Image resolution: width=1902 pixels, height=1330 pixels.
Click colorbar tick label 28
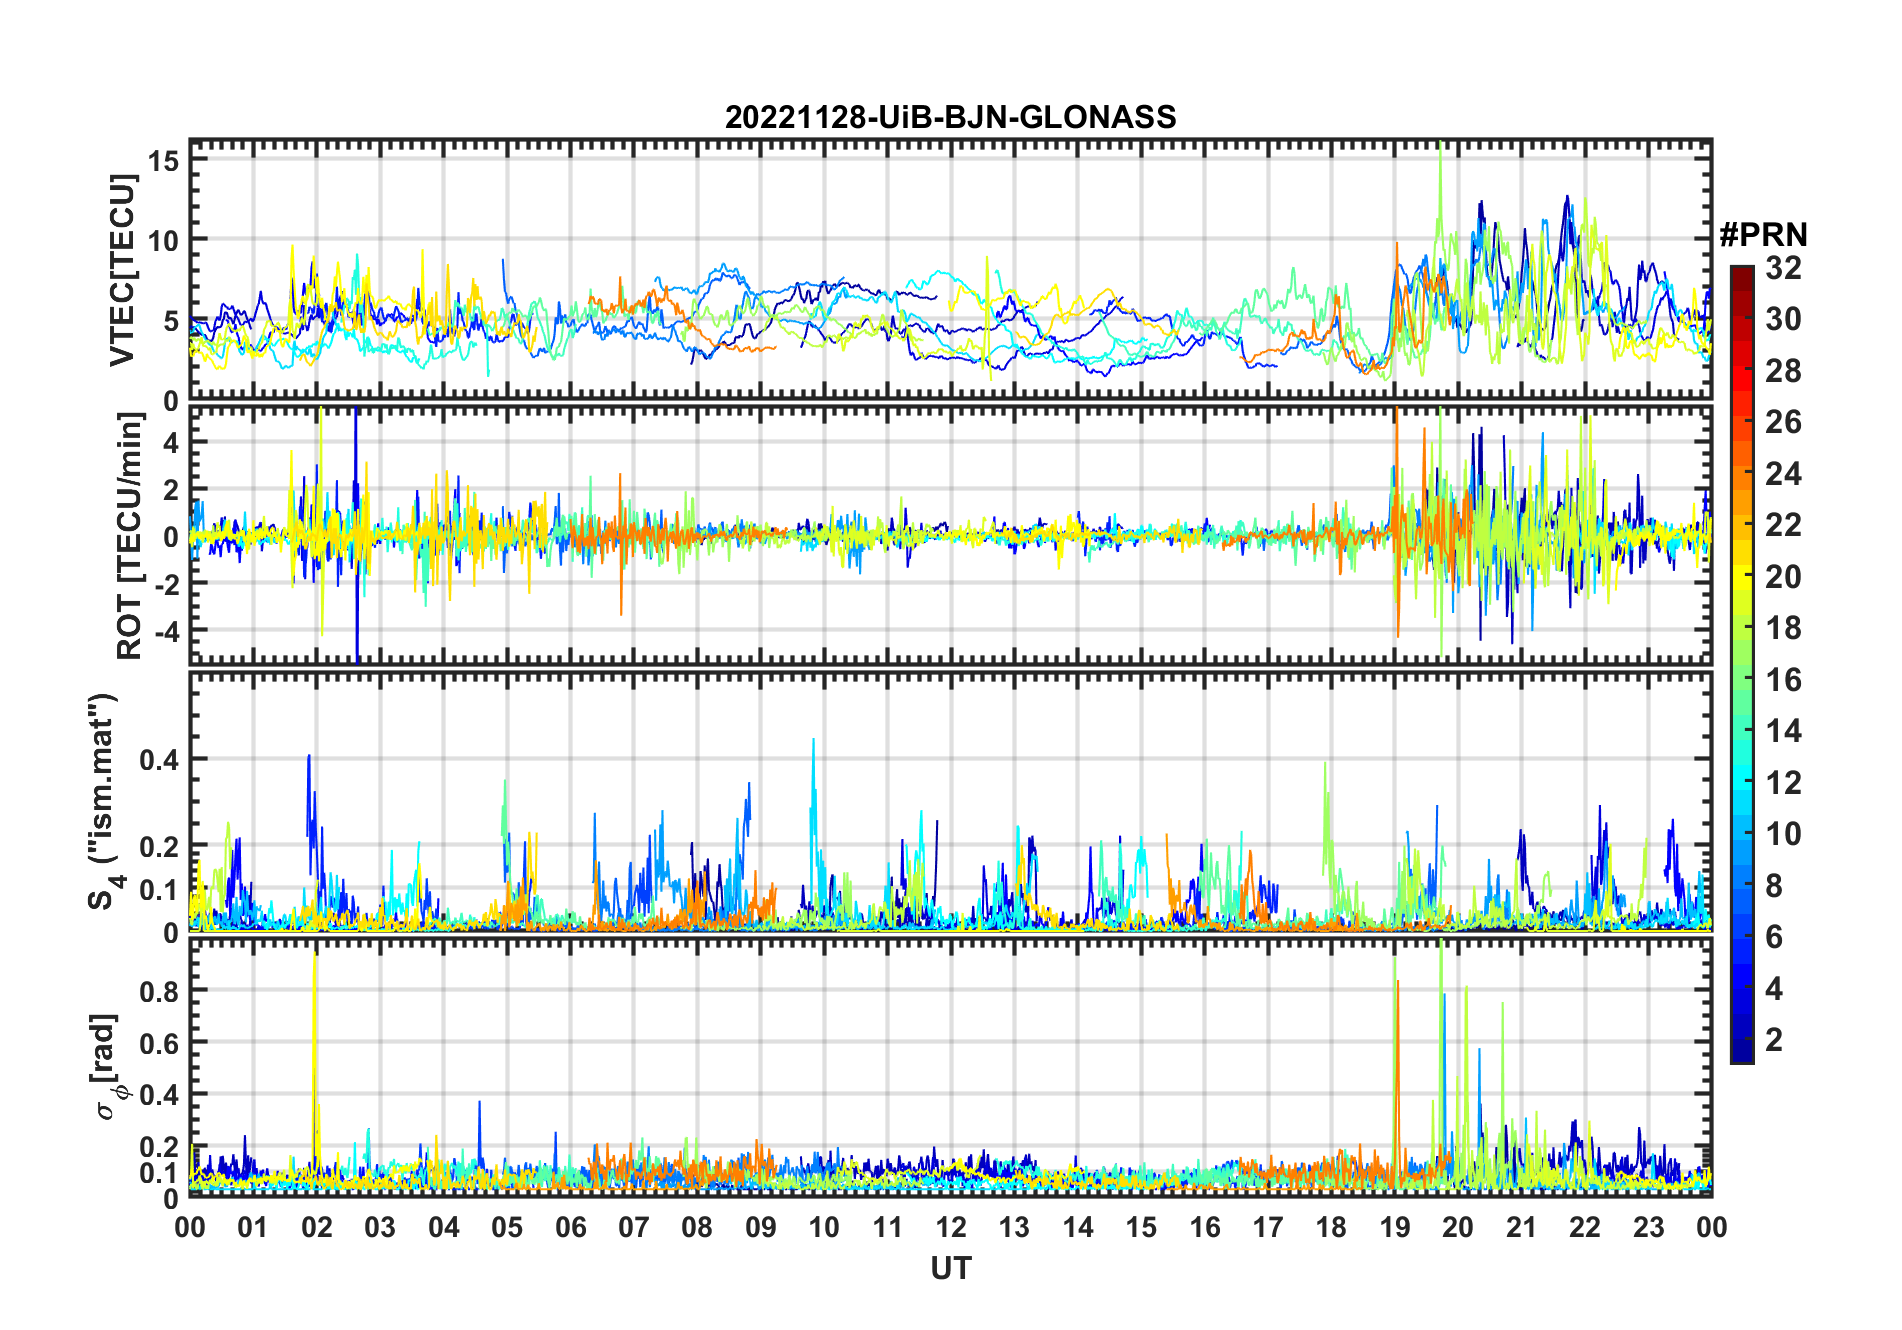(x=1783, y=371)
